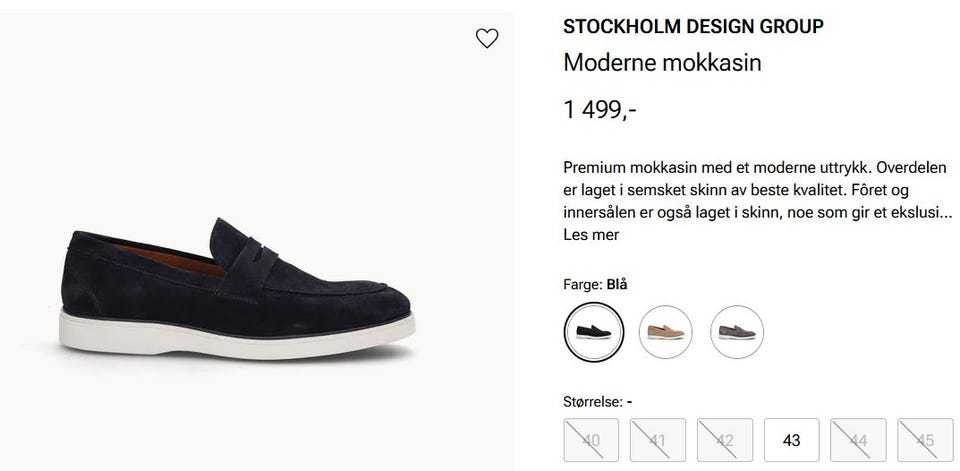Click the Størrelse label text
The height and width of the screenshot is (471, 960).
(594, 402)
